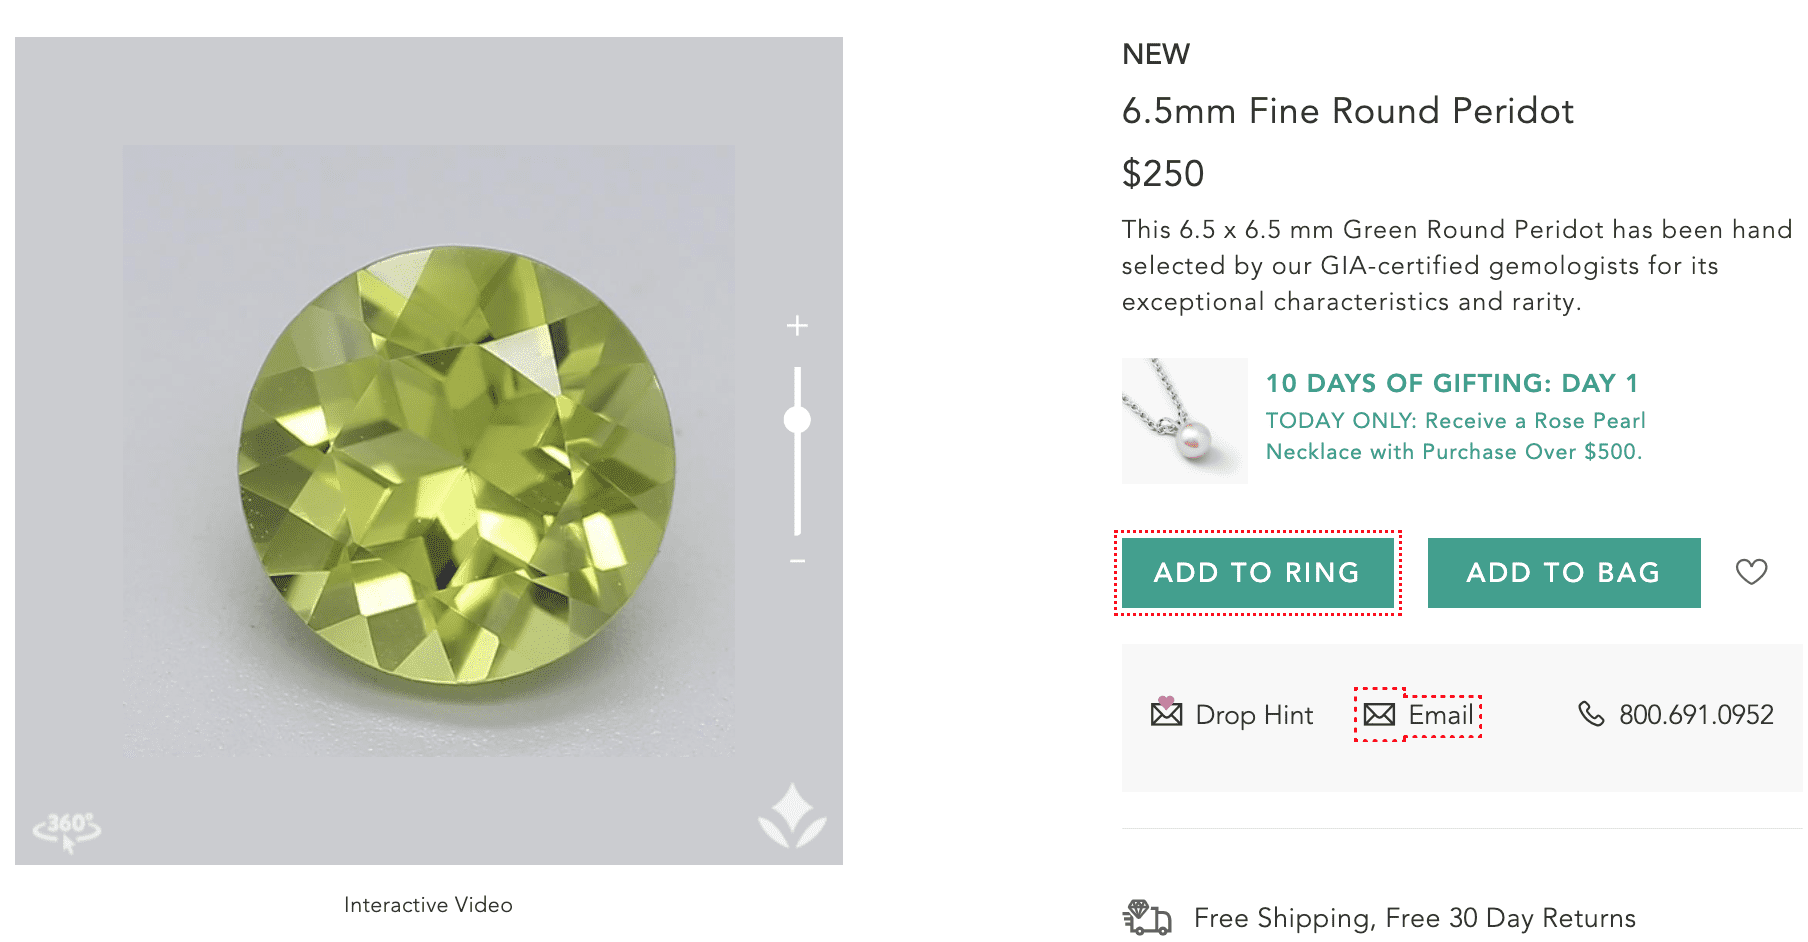1808x942 pixels.
Task: Click the green peridot gemstone image
Action: [456, 465]
